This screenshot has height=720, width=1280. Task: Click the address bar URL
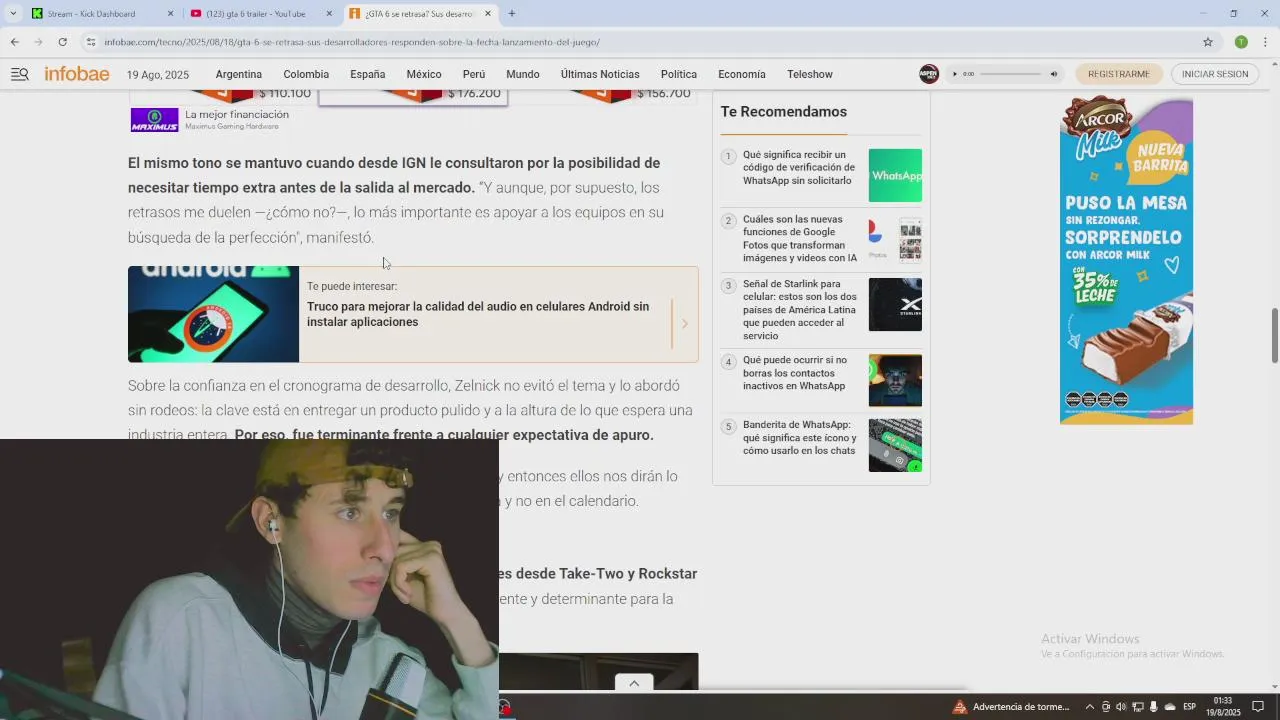click(x=352, y=42)
